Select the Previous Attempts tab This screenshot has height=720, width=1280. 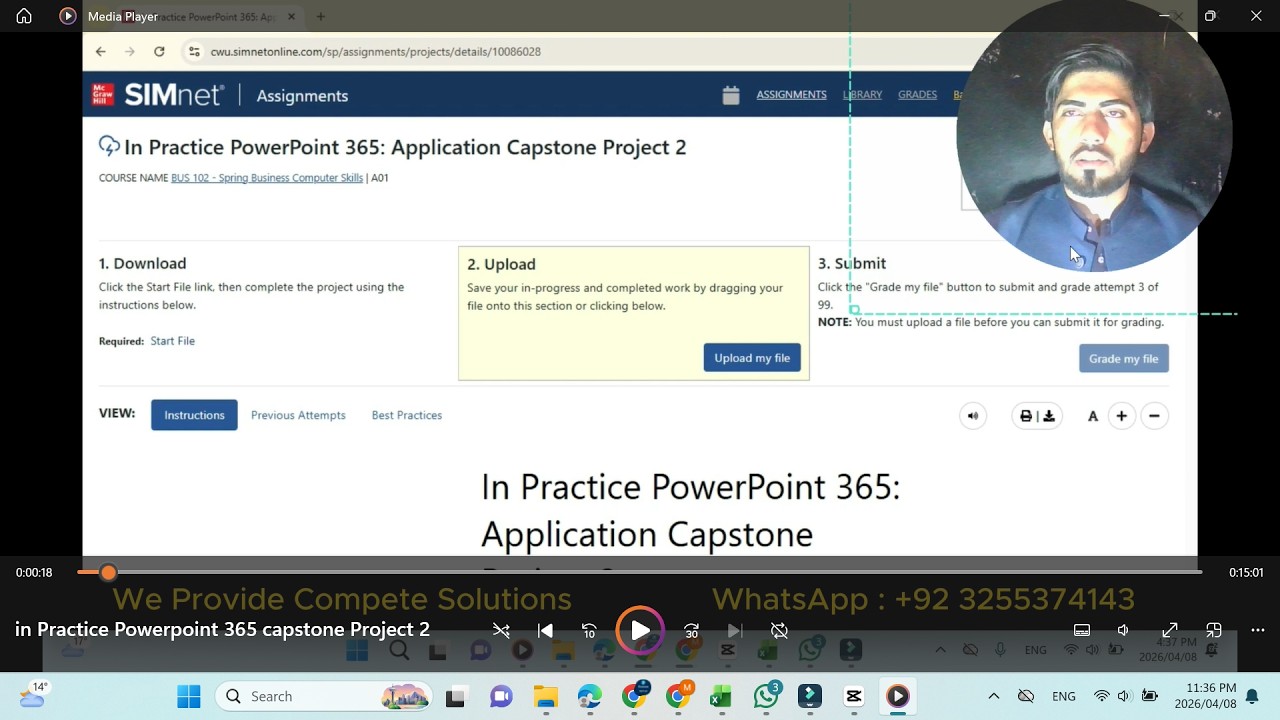(x=298, y=415)
